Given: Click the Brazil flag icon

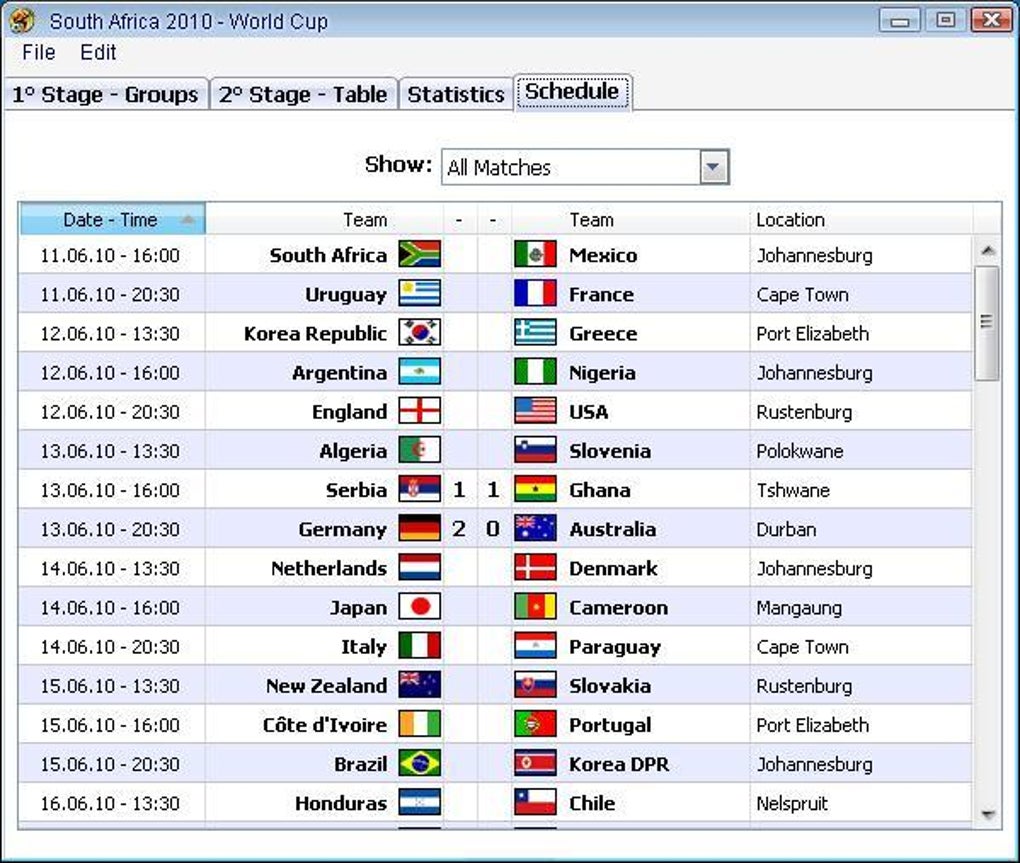Looking at the screenshot, I should 419,763.
